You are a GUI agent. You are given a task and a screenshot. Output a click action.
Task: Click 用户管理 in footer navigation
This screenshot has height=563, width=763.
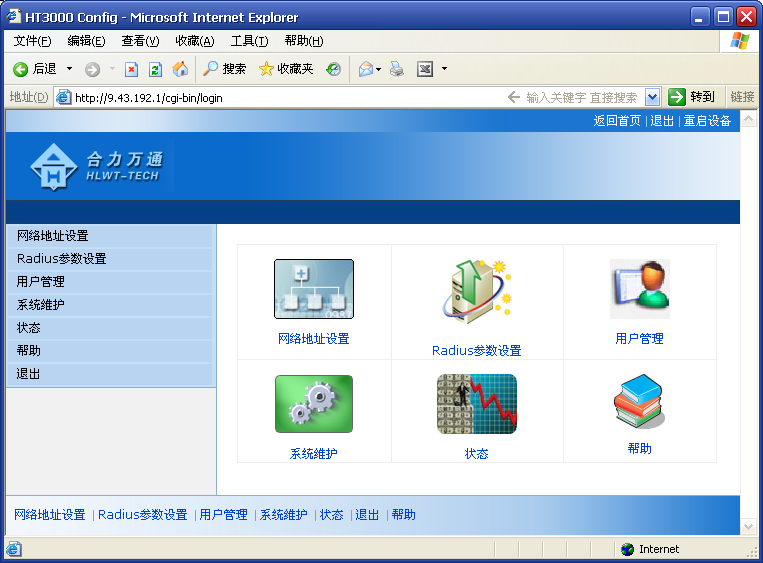coord(223,514)
